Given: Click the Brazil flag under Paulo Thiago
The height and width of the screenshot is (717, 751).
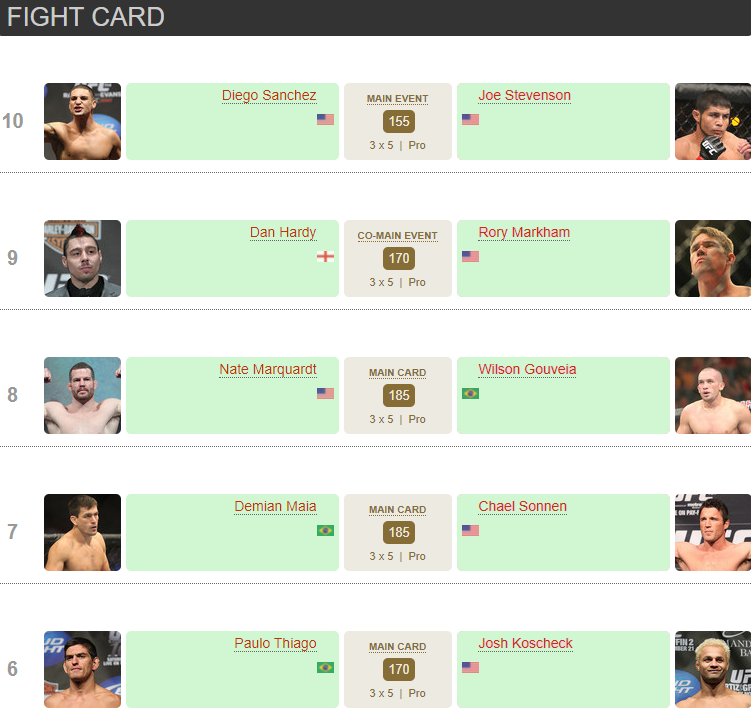Looking at the screenshot, I should click(325, 667).
